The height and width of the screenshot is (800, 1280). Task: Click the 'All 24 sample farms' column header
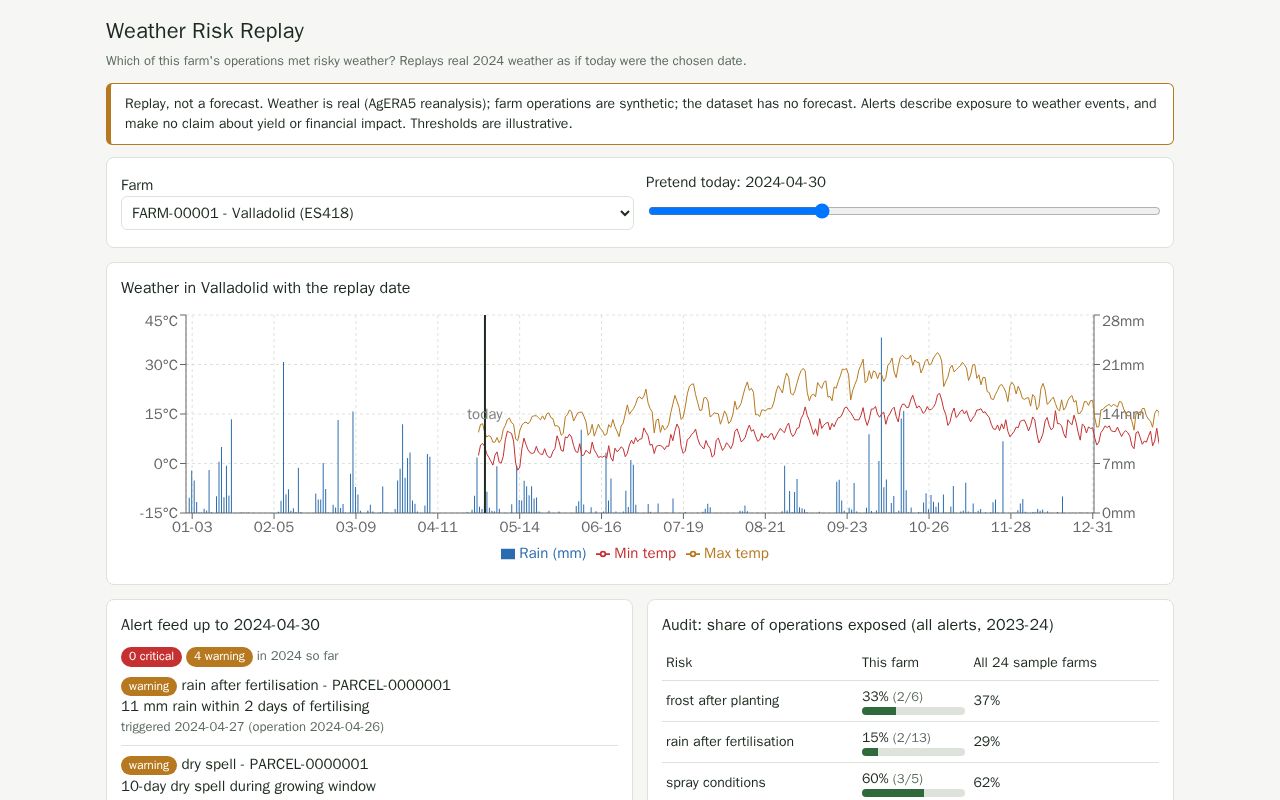click(x=1035, y=663)
